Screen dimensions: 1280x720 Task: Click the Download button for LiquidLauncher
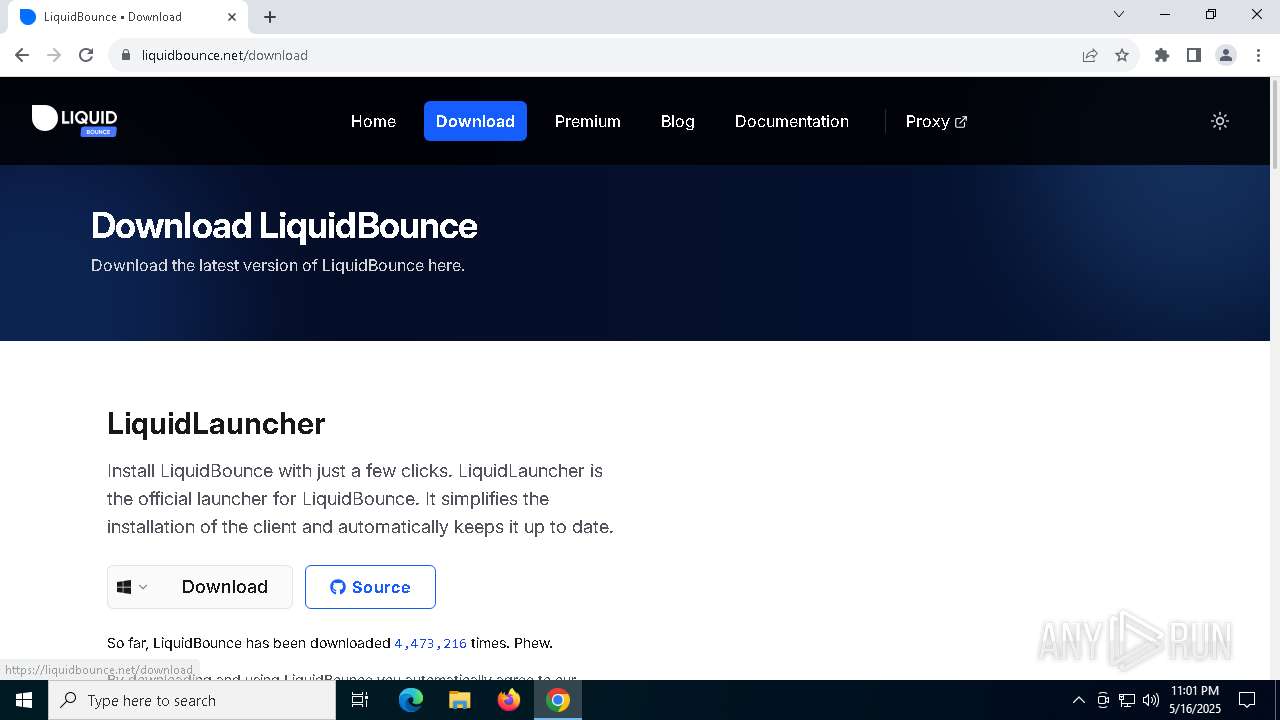click(225, 587)
